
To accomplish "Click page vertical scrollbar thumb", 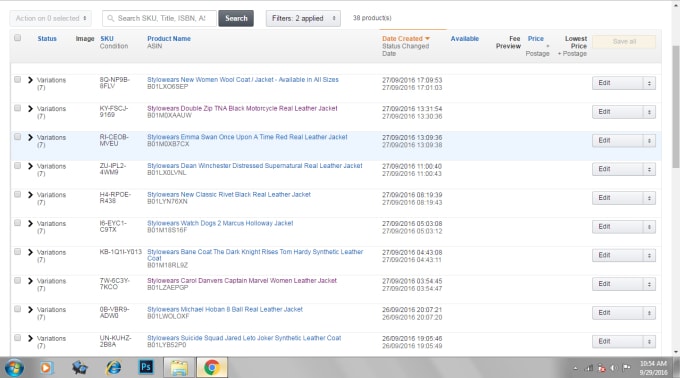I will pos(676,106).
